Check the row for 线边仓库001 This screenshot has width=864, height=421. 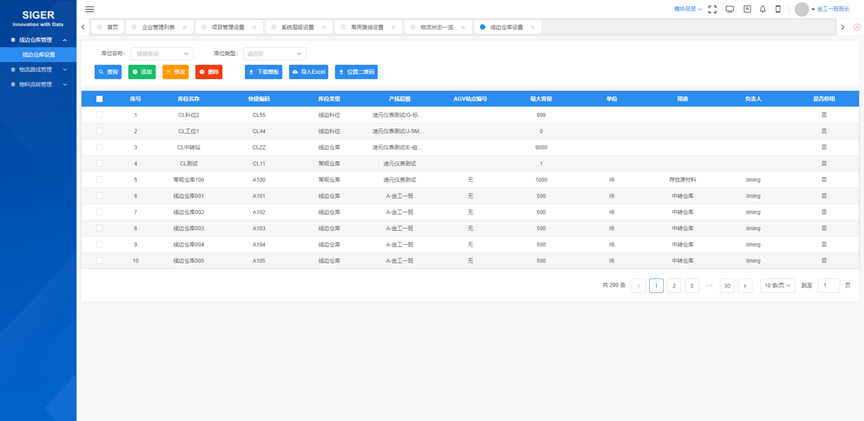tap(99, 196)
